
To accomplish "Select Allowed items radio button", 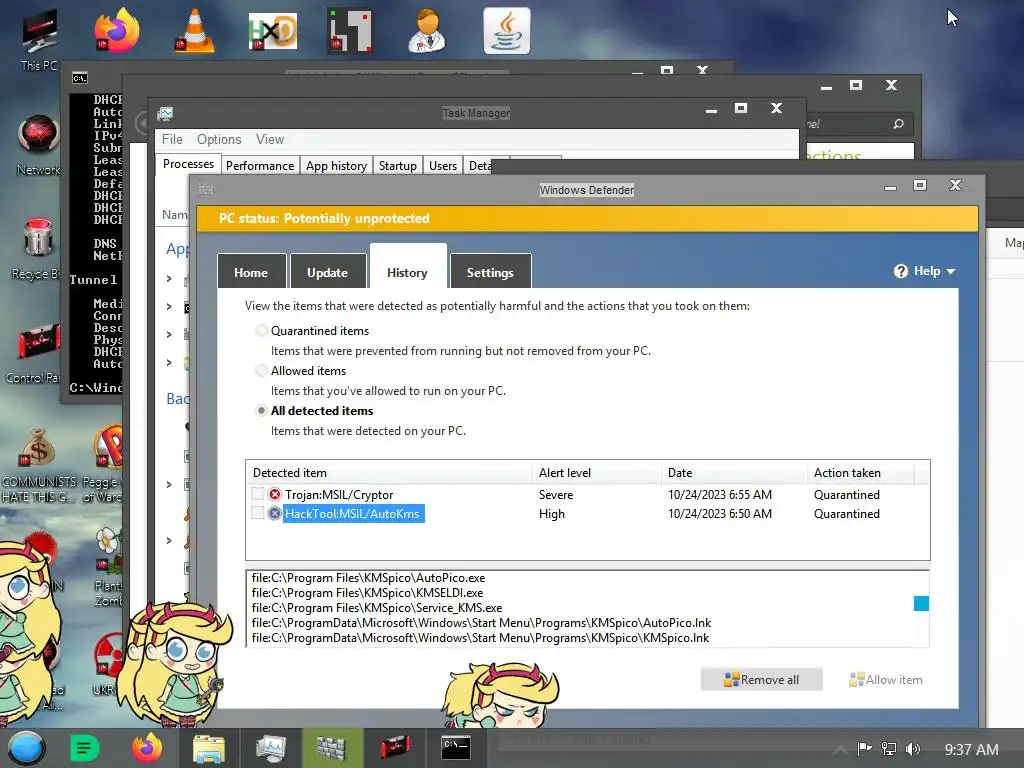I will [x=261, y=370].
